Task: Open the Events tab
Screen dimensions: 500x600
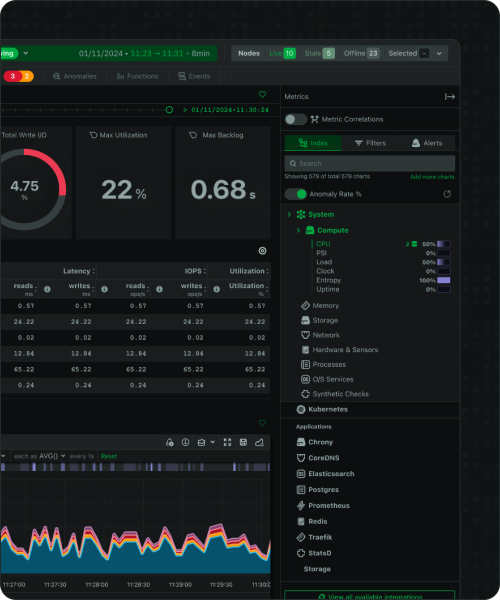Action: click(194, 76)
